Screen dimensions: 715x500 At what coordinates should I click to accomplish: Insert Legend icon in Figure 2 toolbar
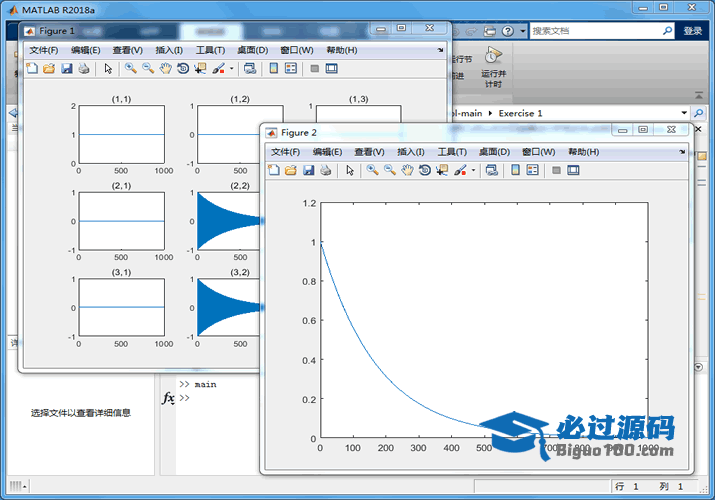click(x=533, y=170)
